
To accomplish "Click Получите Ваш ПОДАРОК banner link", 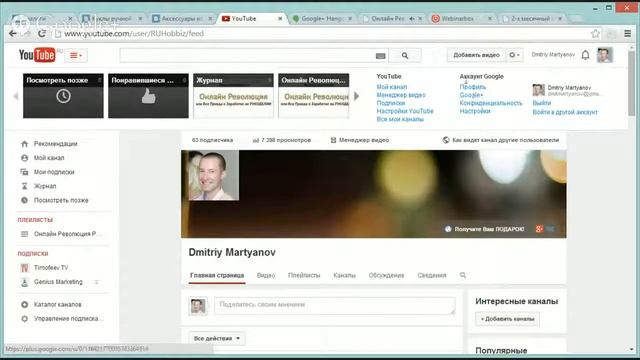I will [484, 229].
